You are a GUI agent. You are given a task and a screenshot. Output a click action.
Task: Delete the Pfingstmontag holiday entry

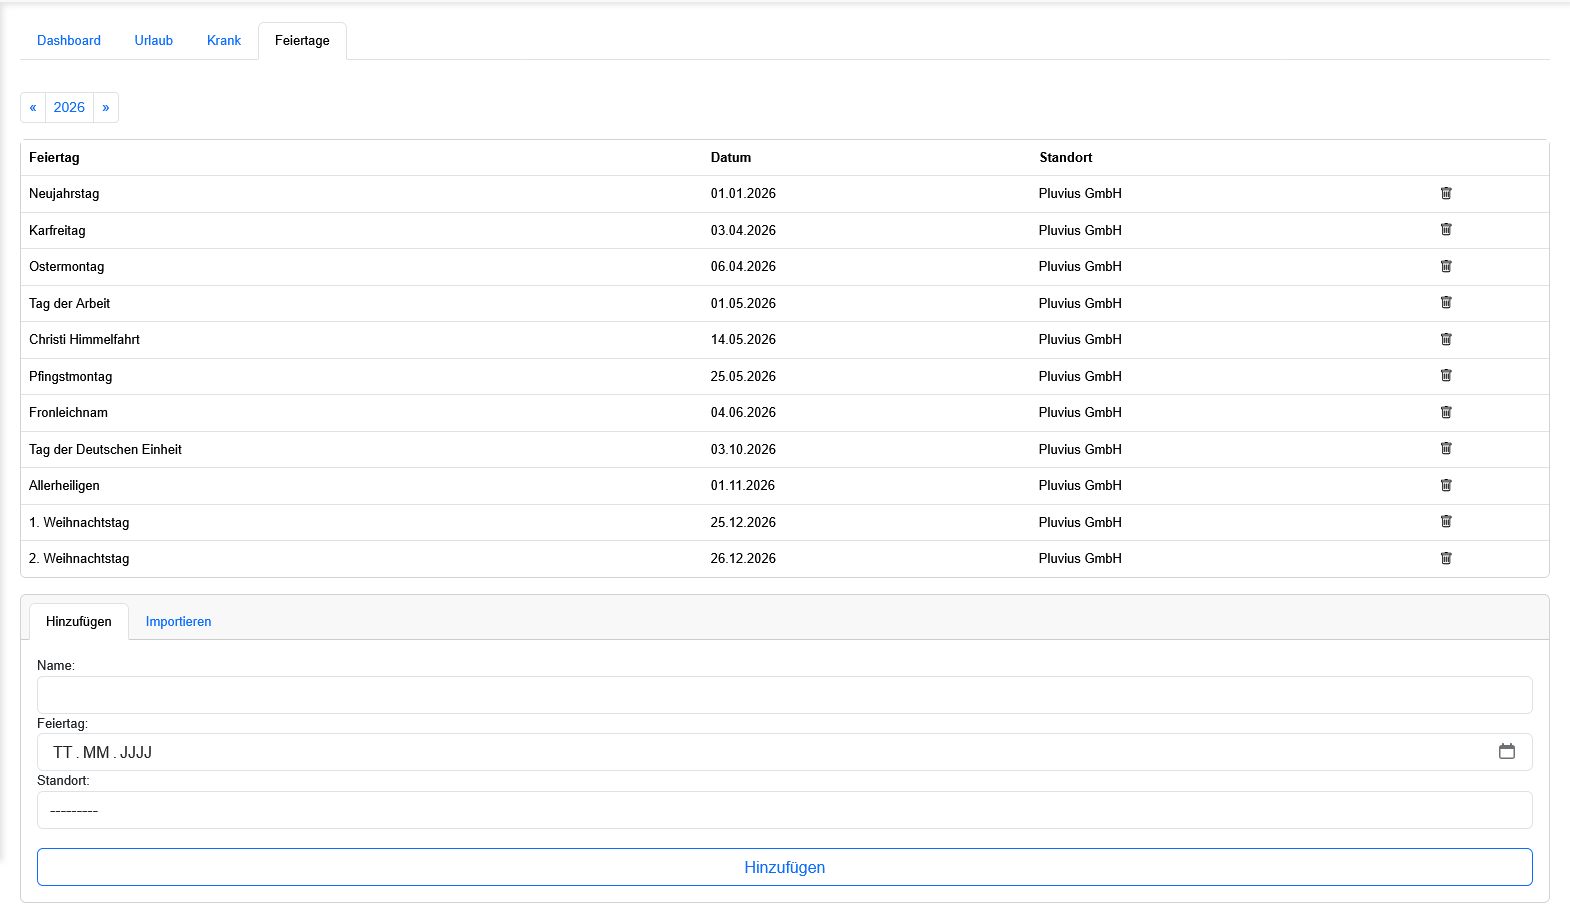click(1446, 375)
